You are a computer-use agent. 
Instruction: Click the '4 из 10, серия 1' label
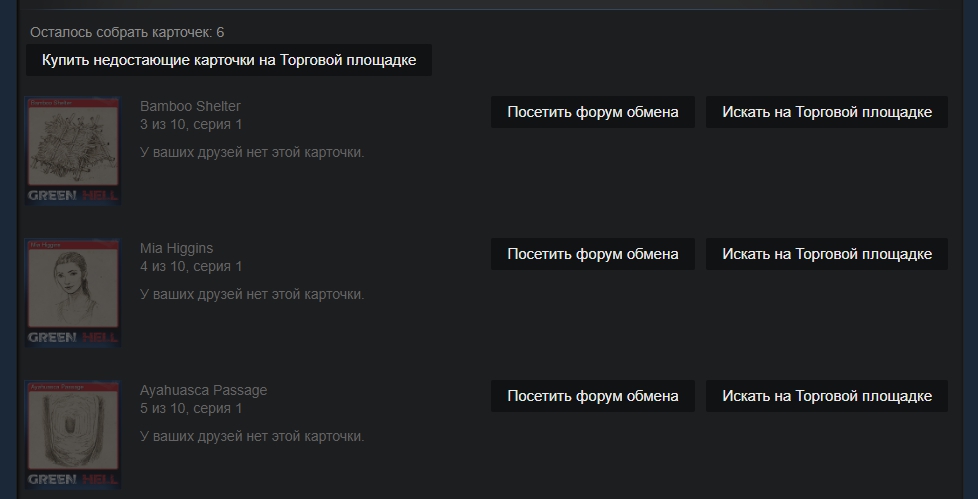191,266
